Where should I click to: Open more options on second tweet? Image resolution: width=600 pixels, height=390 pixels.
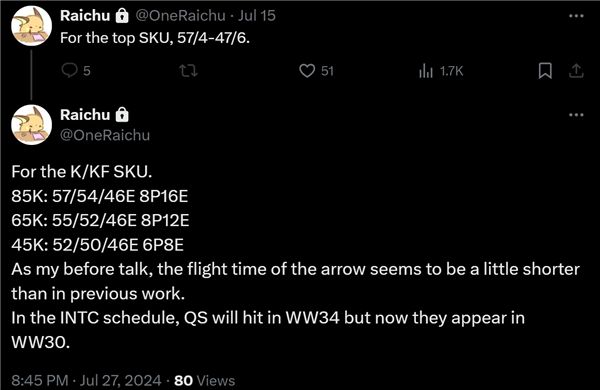[x=576, y=115]
